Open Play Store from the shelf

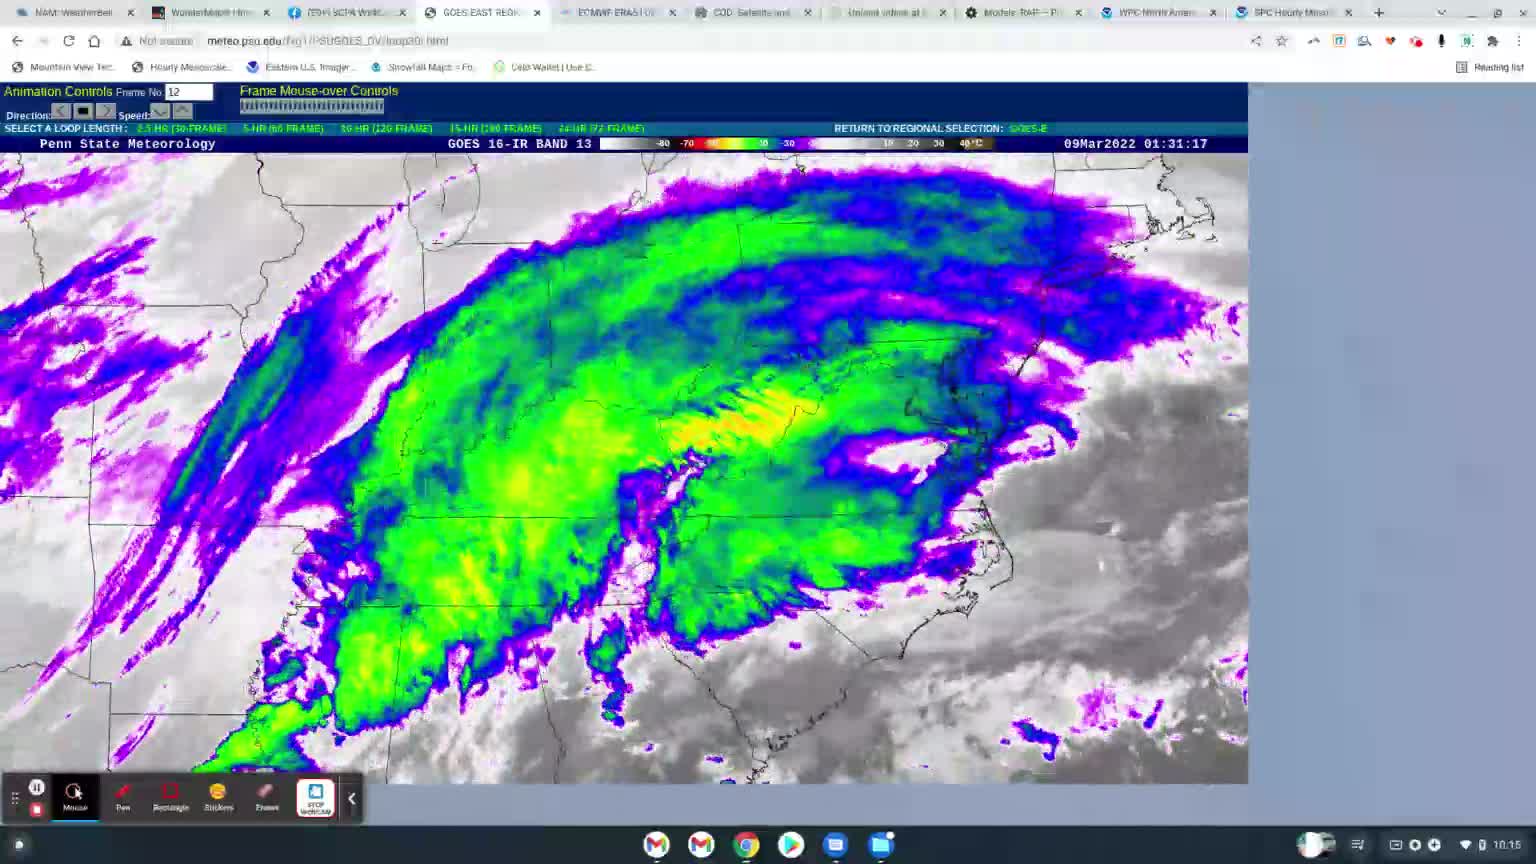click(x=790, y=845)
